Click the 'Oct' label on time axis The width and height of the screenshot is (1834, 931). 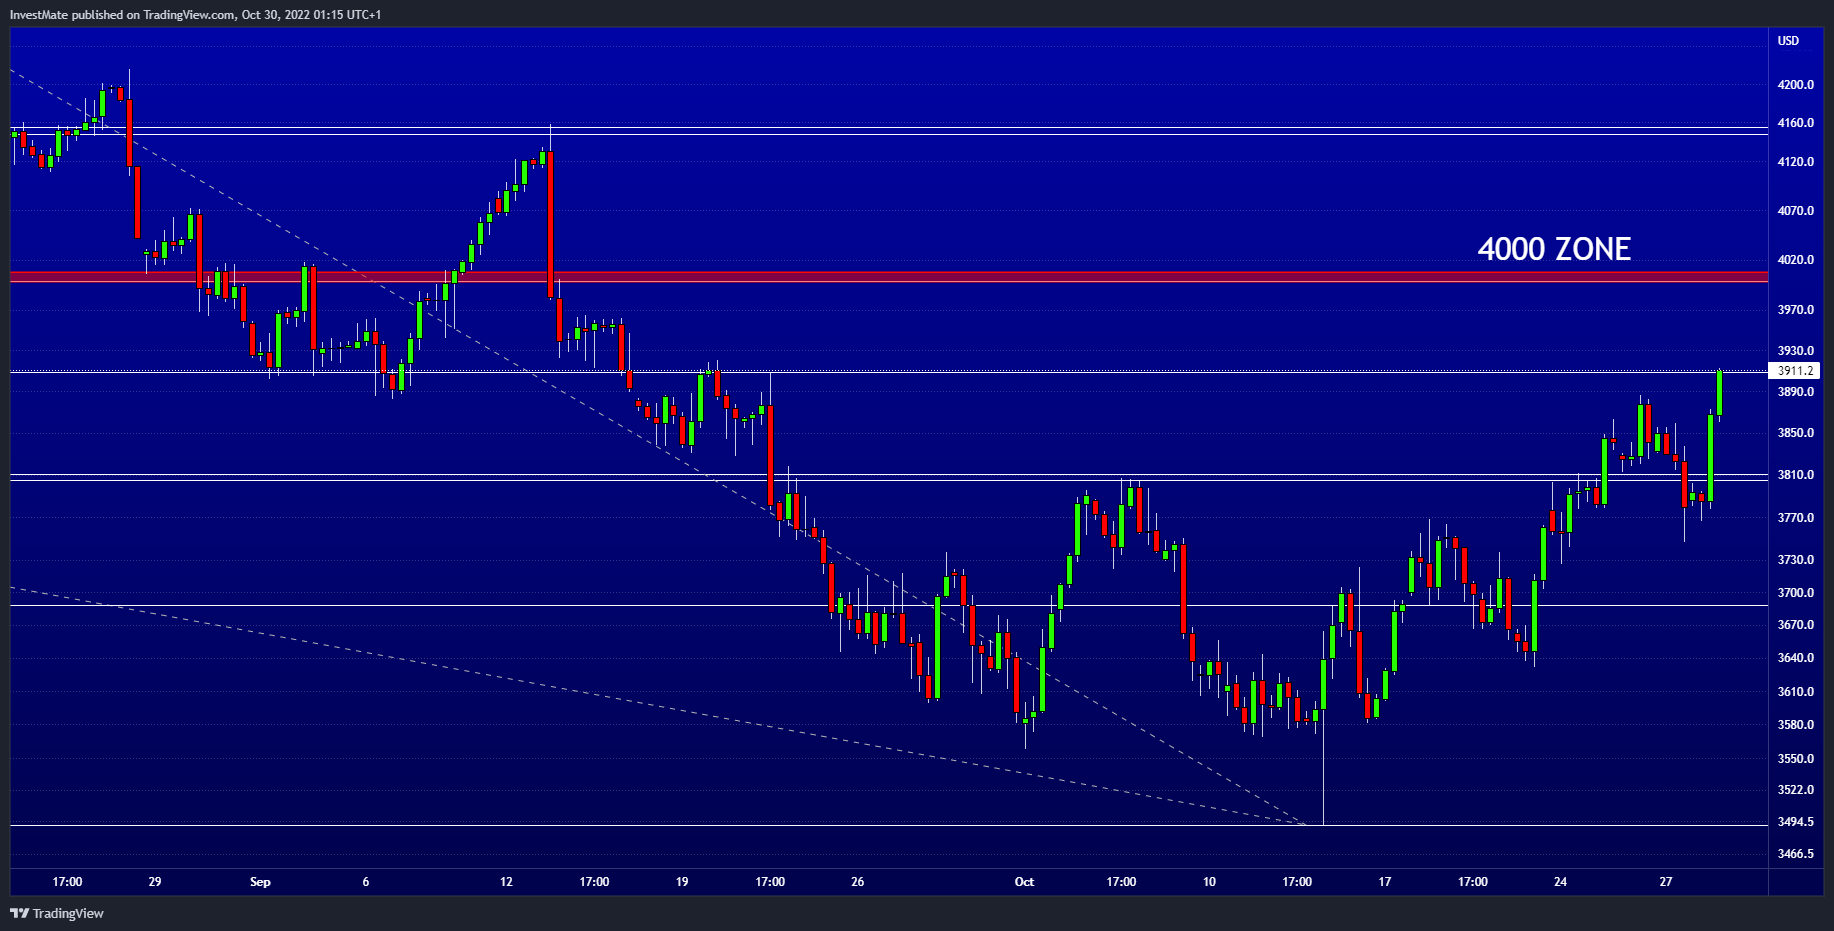pos(1024,882)
